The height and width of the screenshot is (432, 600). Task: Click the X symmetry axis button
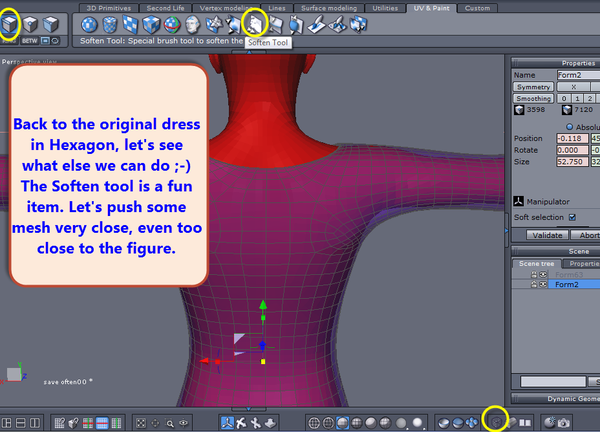[x=573, y=87]
